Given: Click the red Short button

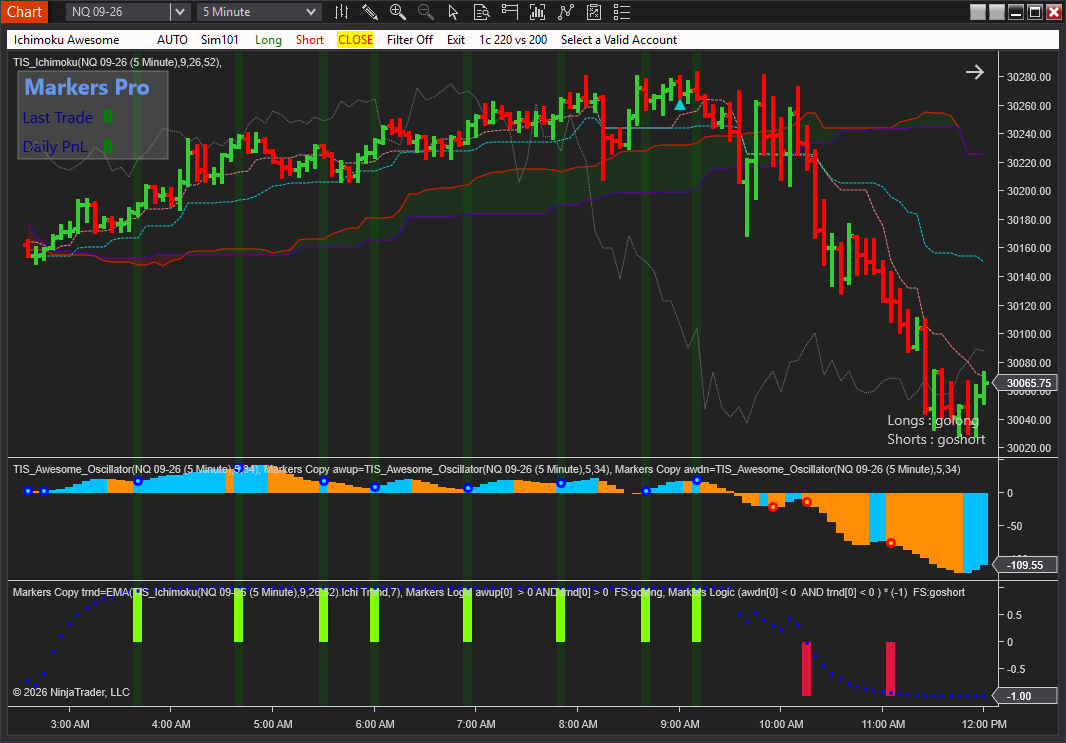Looking at the screenshot, I should click(x=309, y=39).
